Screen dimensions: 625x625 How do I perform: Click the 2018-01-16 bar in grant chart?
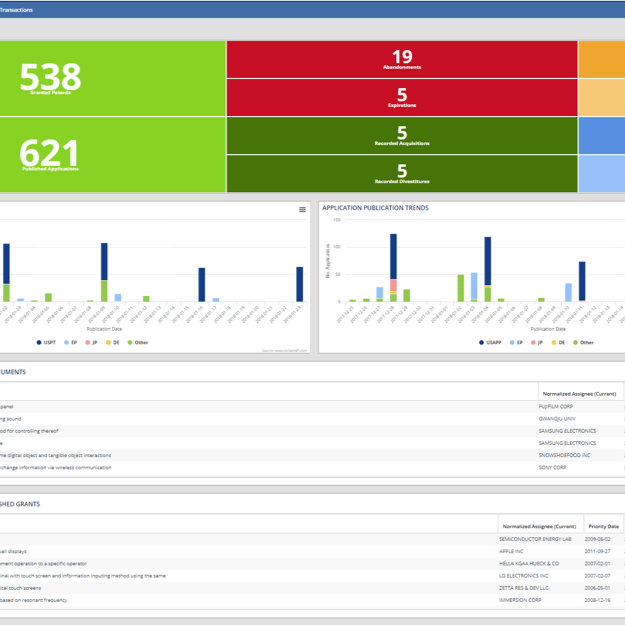202,285
